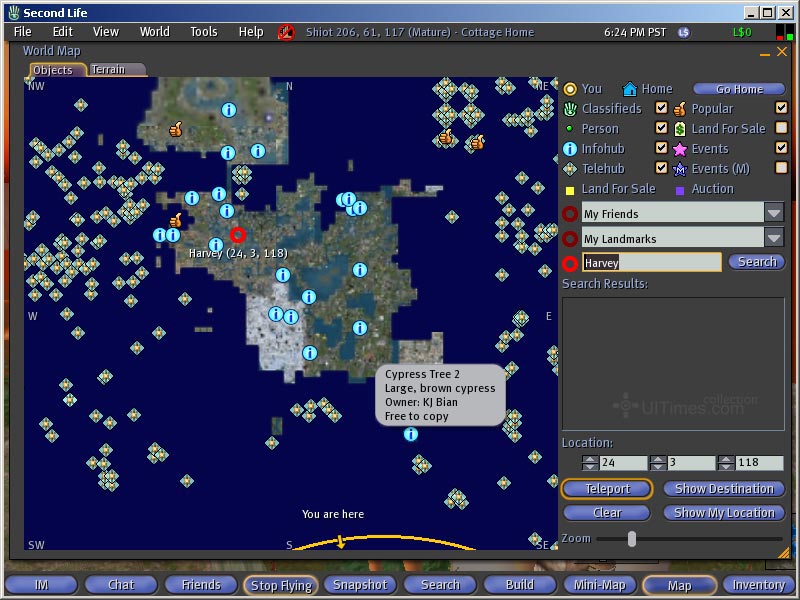
Task: Click the Popular thumbs-up legend icon
Action: 680,109
